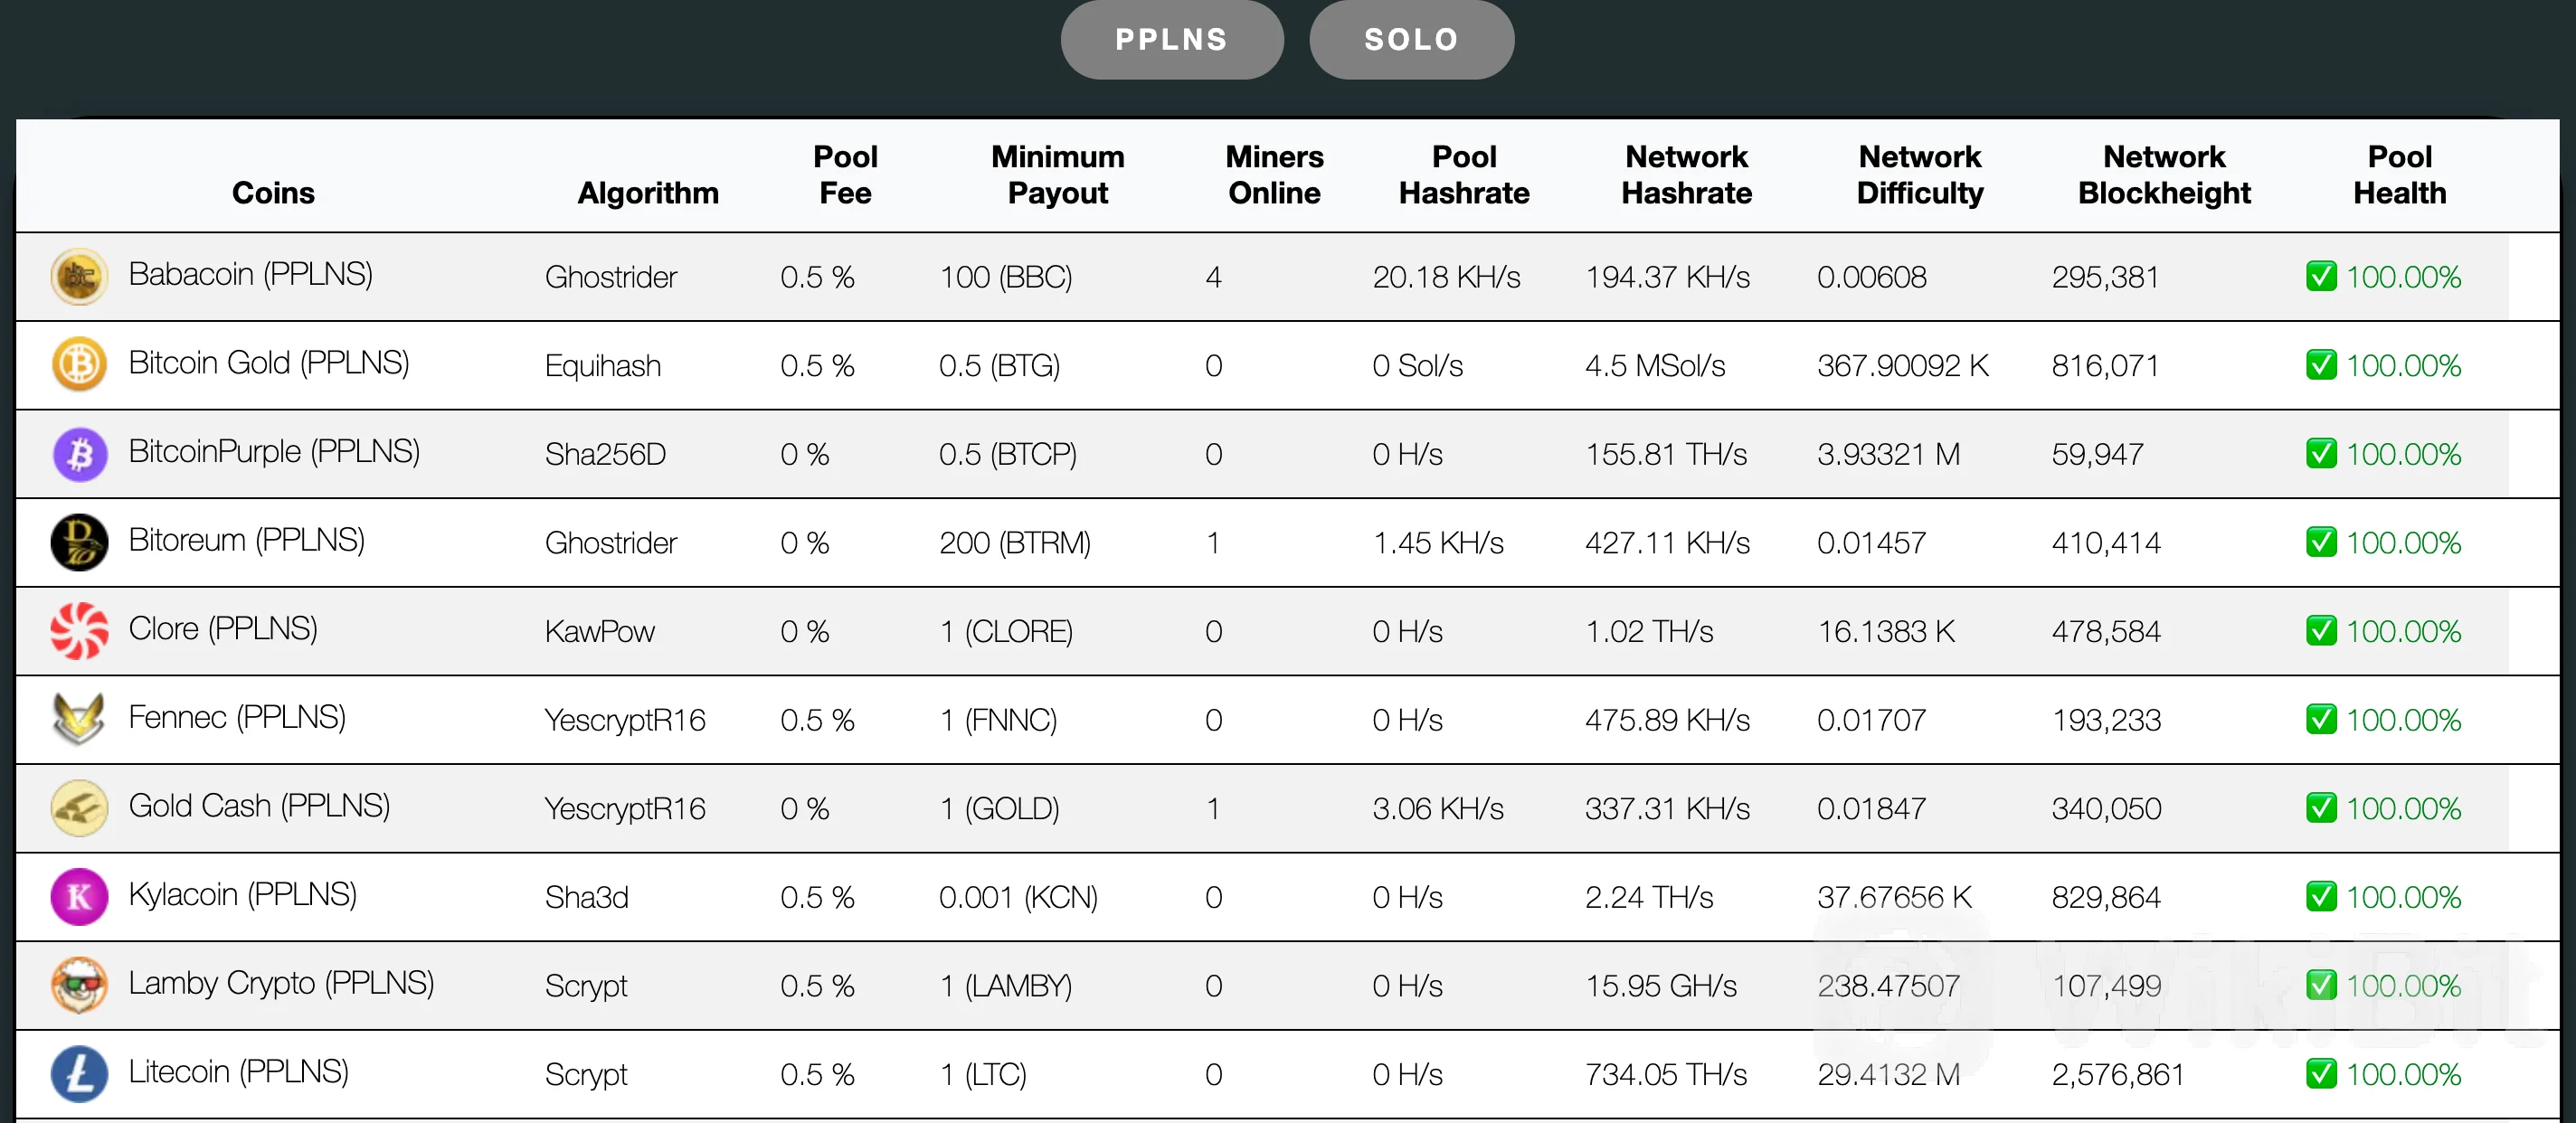The height and width of the screenshot is (1123, 2576).
Task: Switch to the PPLNS tab
Action: (1171, 39)
